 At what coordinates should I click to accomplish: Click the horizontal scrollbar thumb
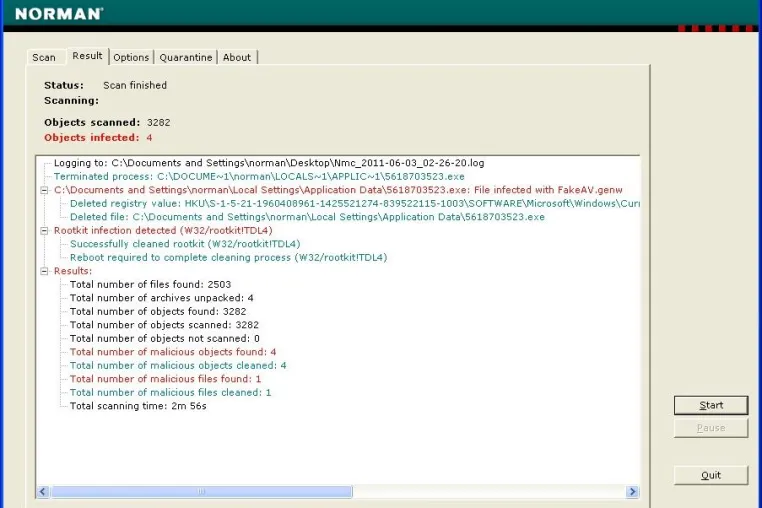[x=202, y=491]
